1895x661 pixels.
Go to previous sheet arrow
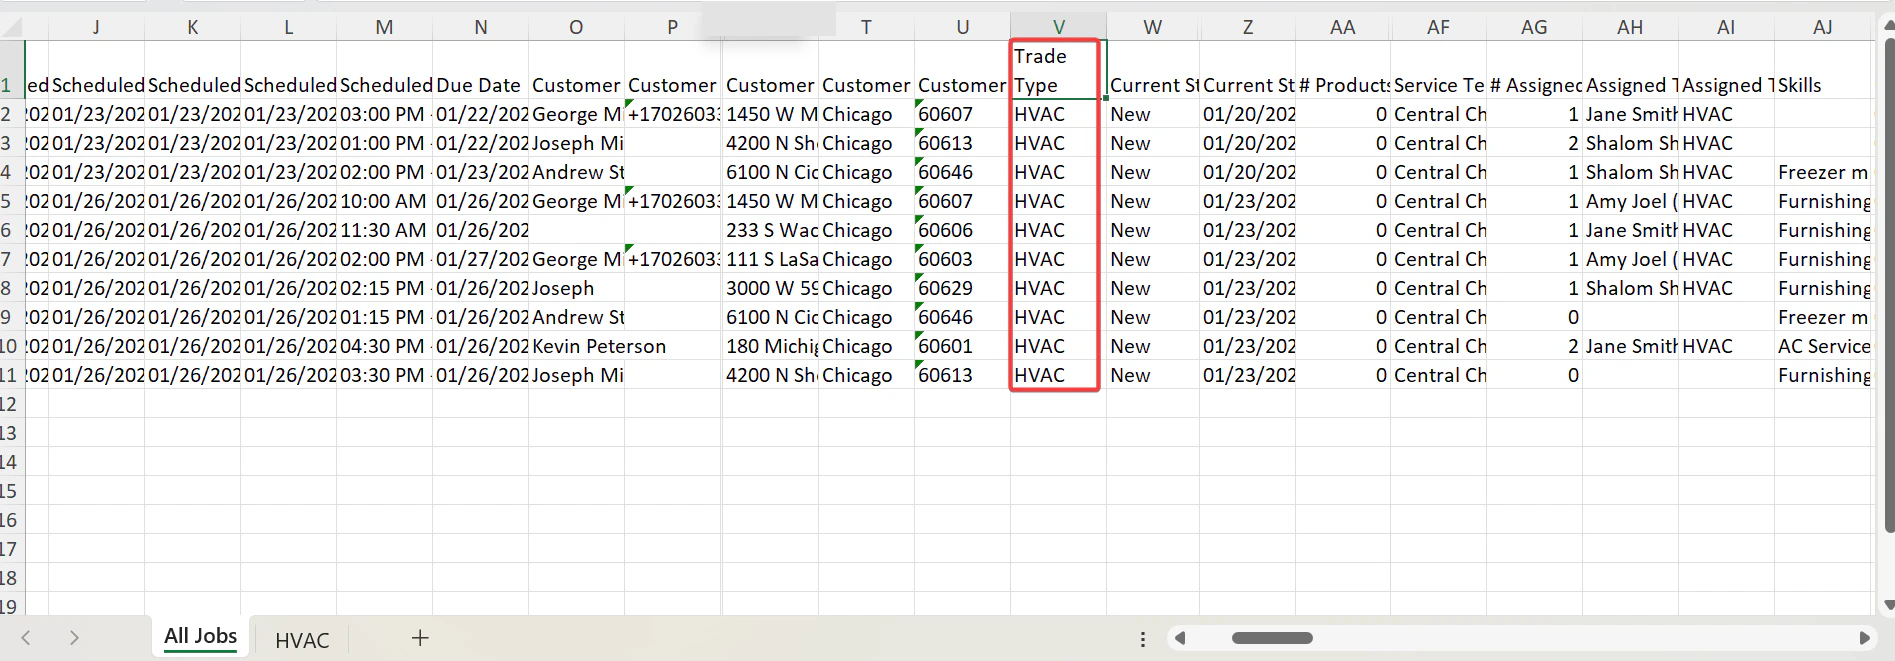click(x=26, y=638)
